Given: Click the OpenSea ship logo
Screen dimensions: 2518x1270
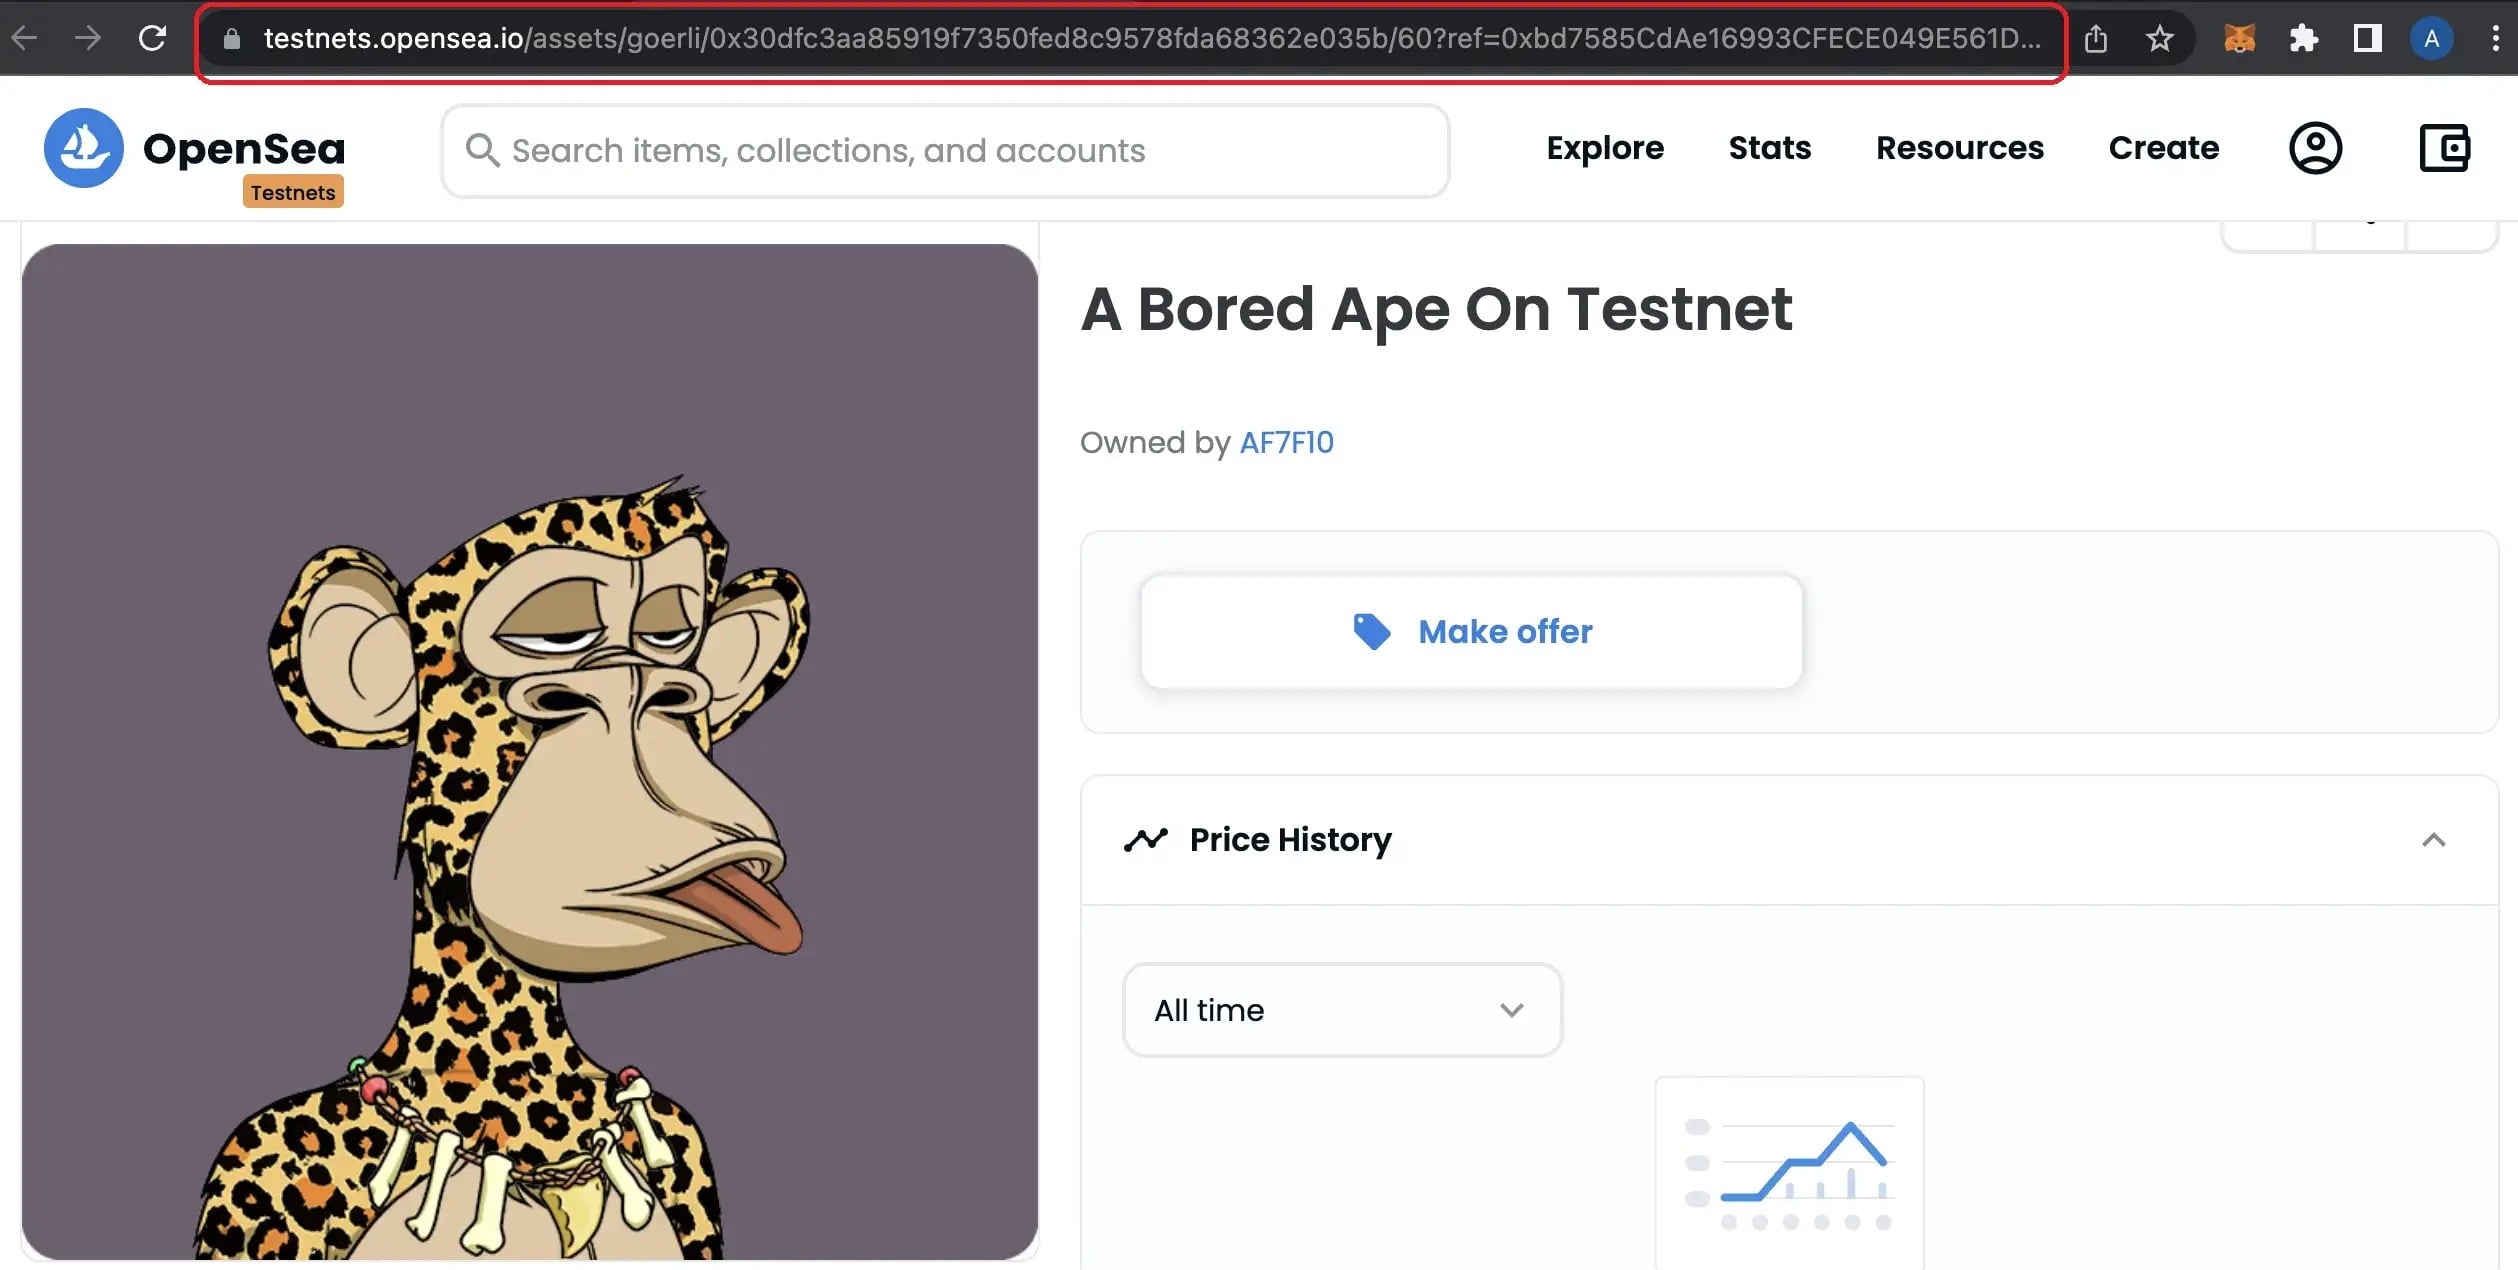Looking at the screenshot, I should pyautogui.click(x=84, y=148).
